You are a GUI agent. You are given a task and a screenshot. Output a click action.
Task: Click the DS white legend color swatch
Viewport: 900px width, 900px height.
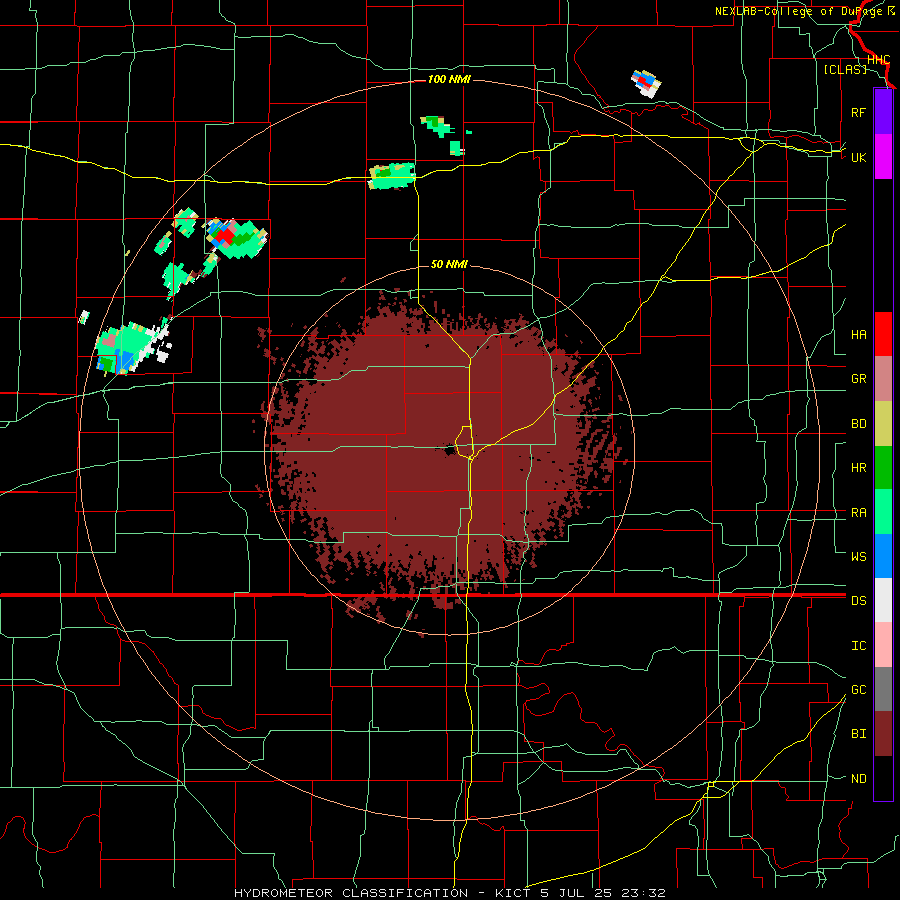(883, 600)
